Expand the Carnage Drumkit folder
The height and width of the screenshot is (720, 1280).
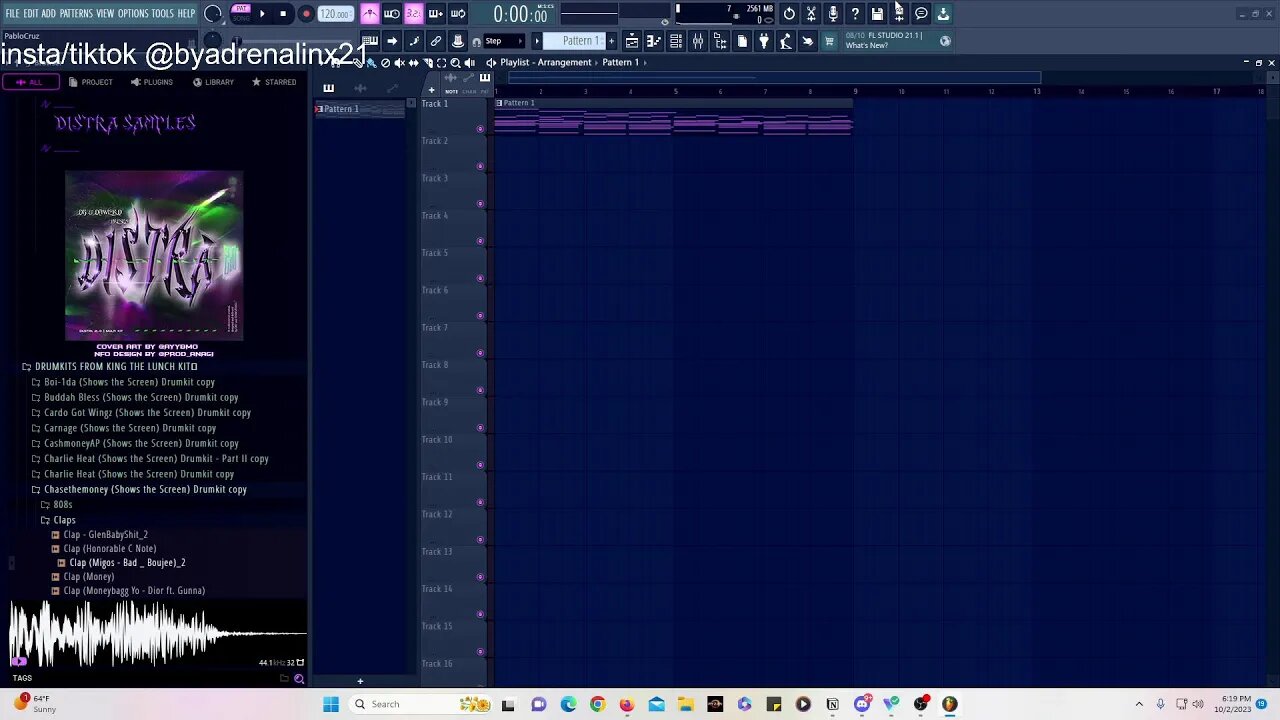124,428
